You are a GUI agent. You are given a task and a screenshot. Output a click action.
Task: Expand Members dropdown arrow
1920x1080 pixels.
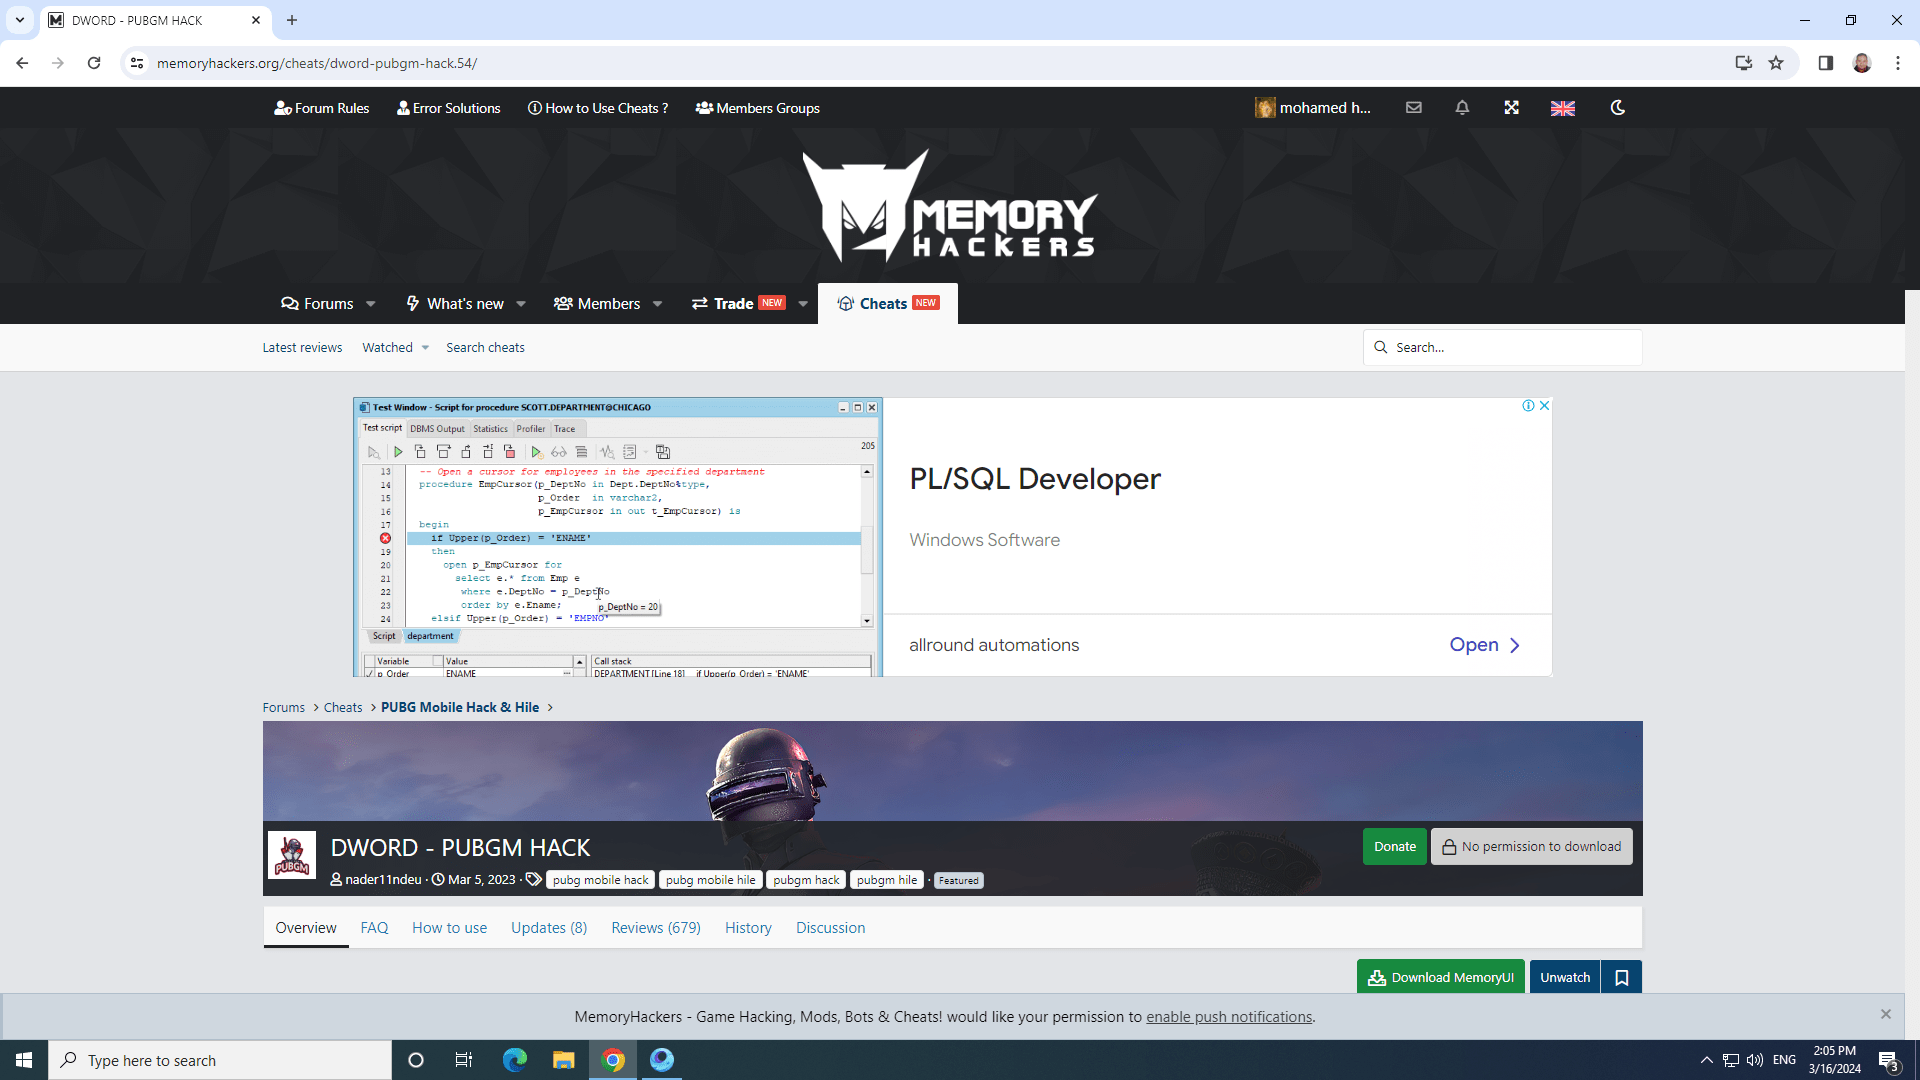[657, 304]
